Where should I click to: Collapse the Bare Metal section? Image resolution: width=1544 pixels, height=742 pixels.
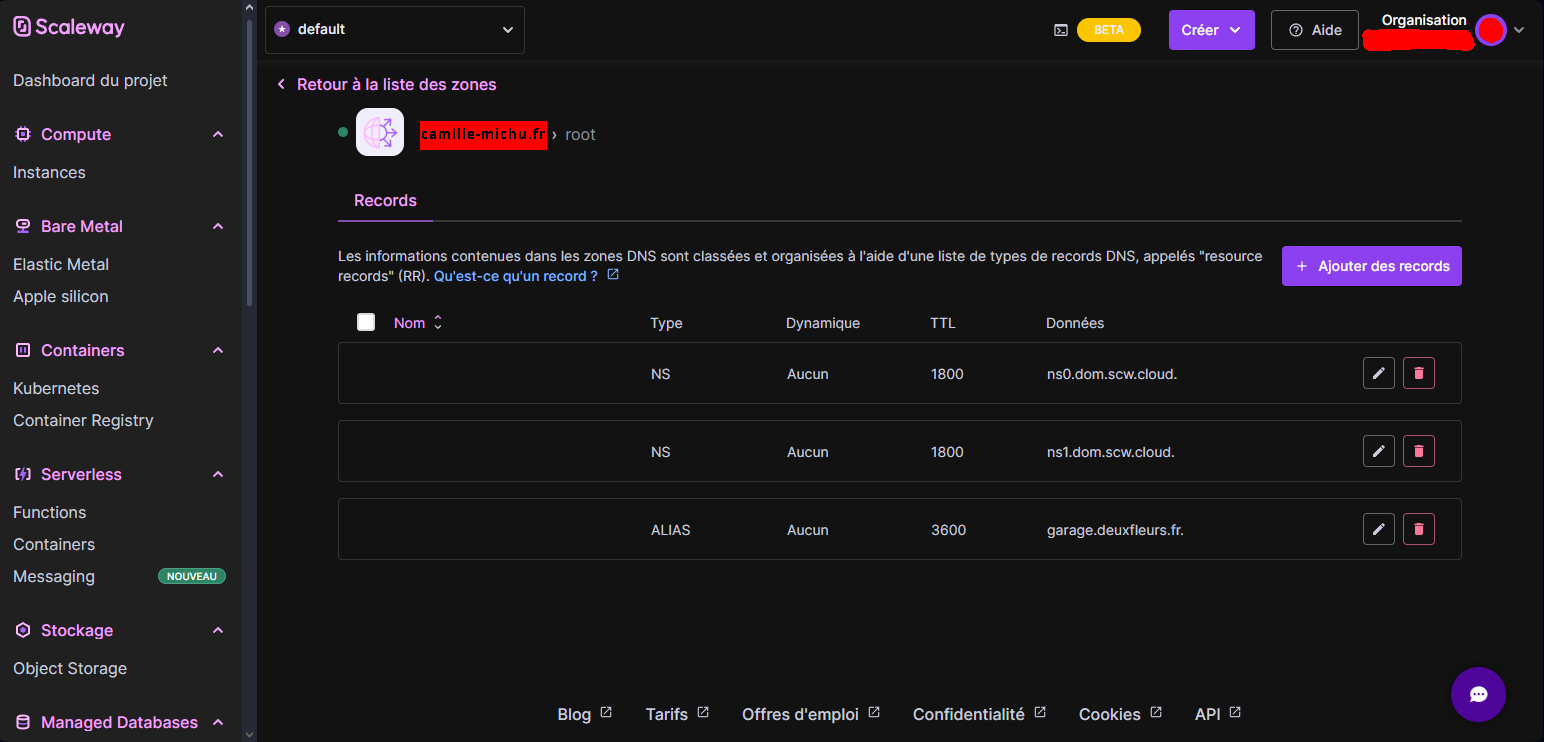click(x=218, y=226)
